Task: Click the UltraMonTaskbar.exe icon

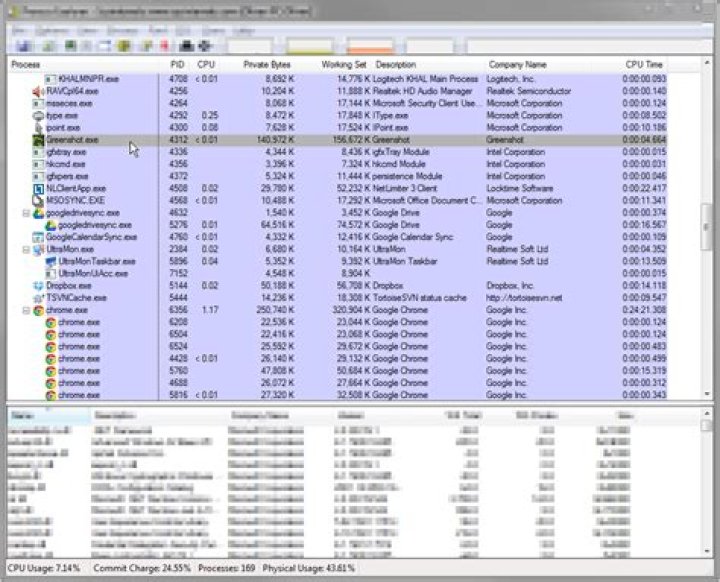Action: pos(51,261)
